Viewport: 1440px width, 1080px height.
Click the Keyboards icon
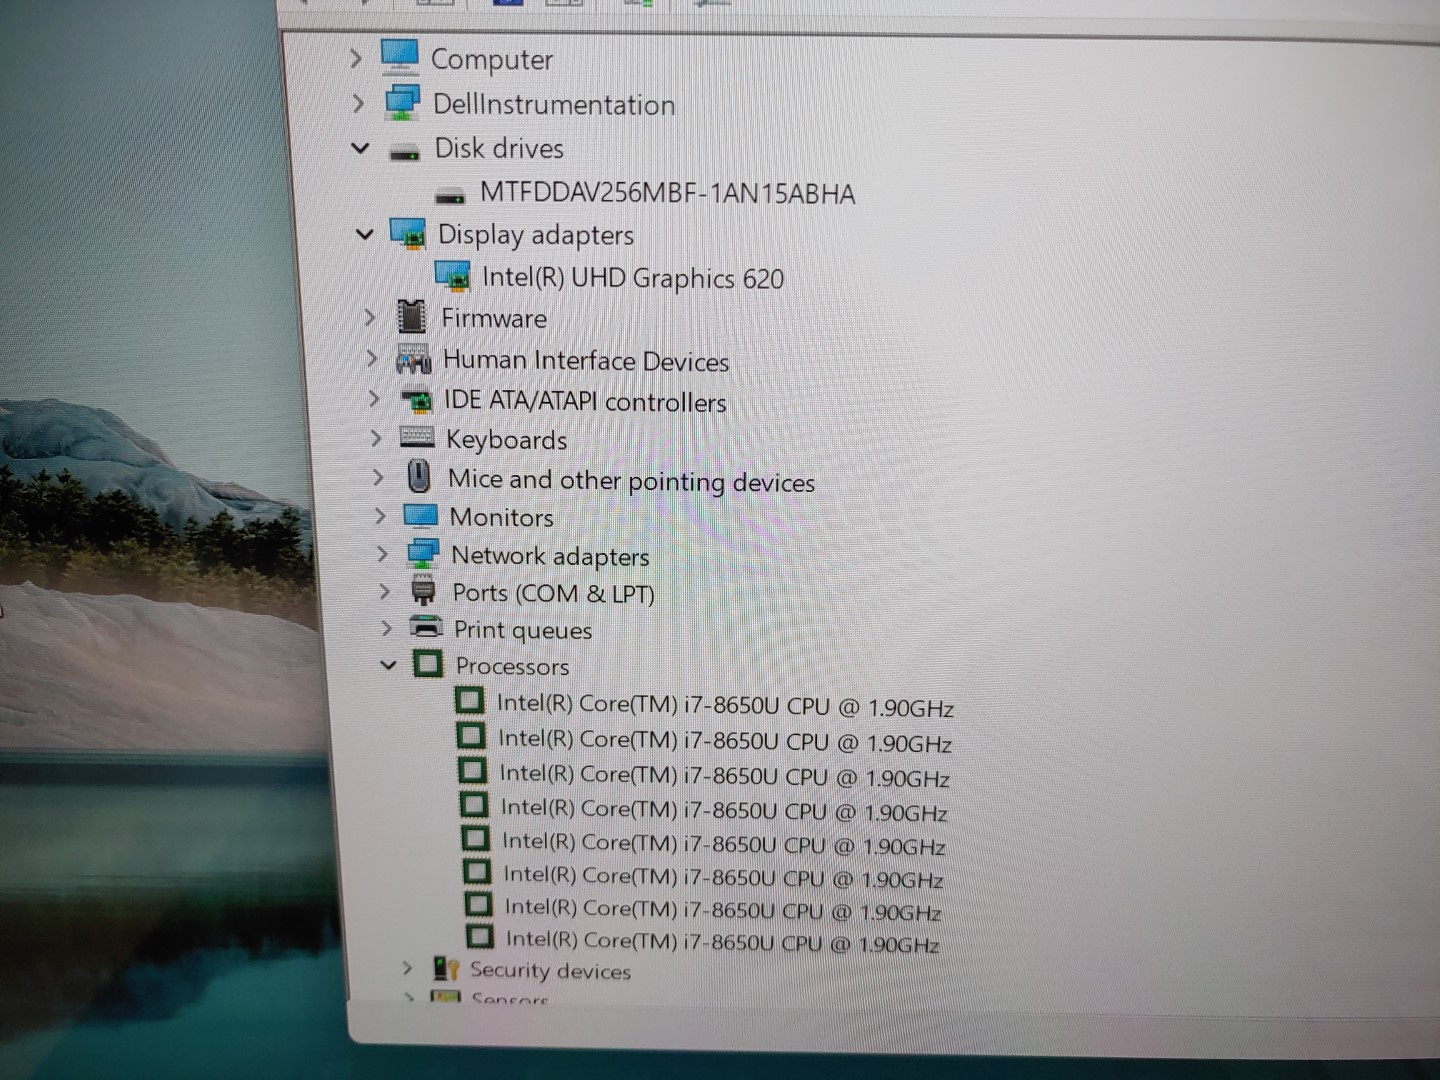point(417,437)
